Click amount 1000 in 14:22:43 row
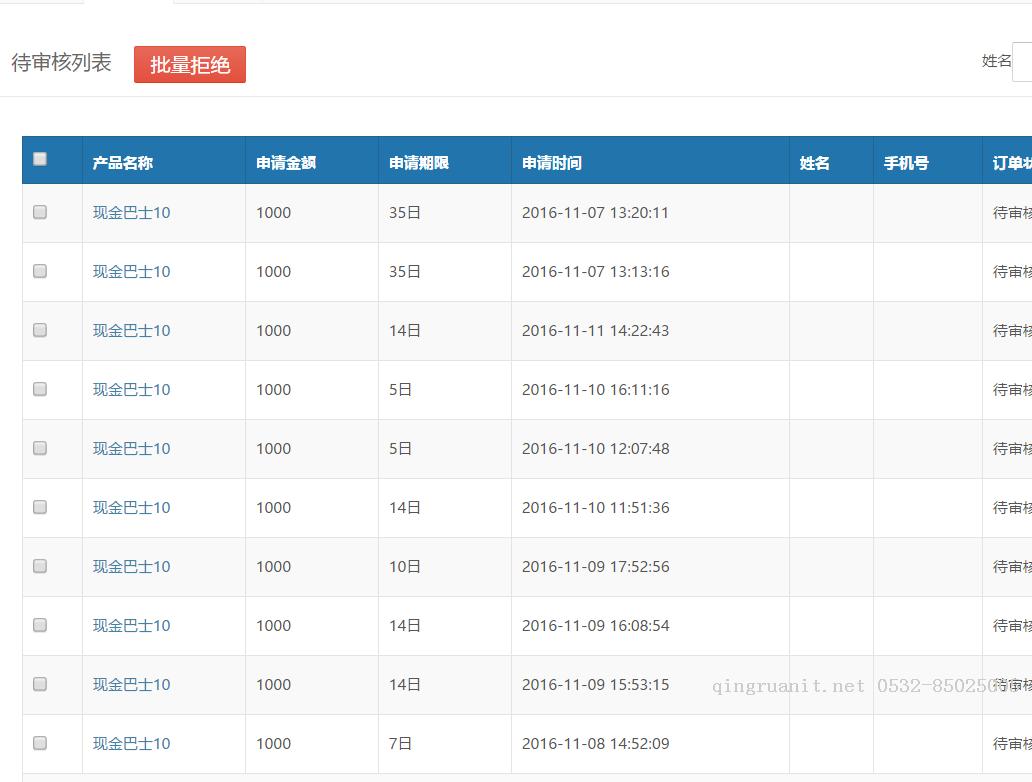The image size is (1032, 782). pos(273,330)
